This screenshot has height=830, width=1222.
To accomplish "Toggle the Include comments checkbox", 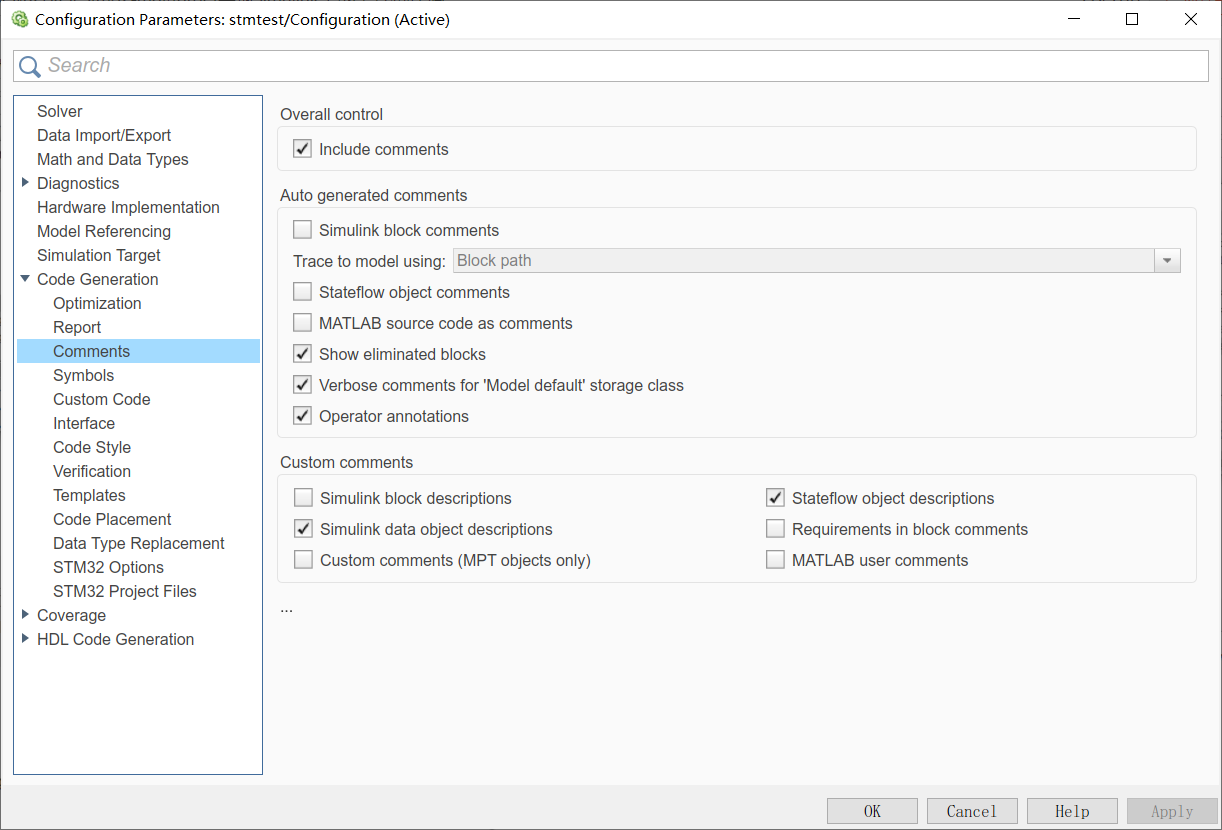I will click(x=302, y=149).
